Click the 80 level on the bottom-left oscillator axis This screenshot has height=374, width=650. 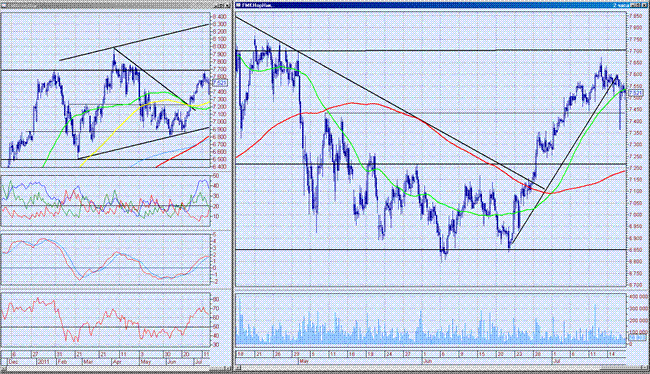[x=216, y=299]
